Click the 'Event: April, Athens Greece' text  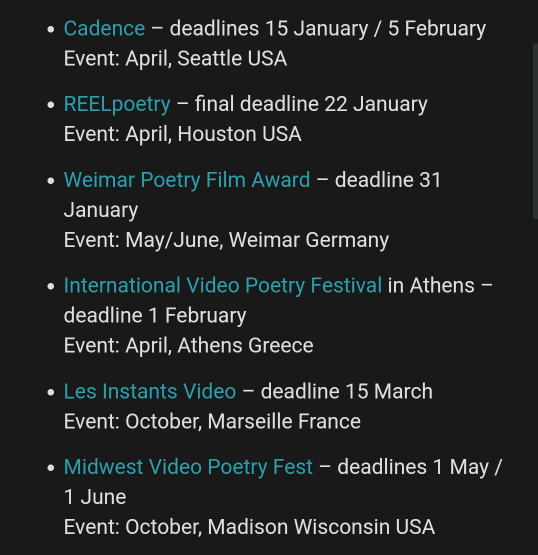[x=189, y=345]
